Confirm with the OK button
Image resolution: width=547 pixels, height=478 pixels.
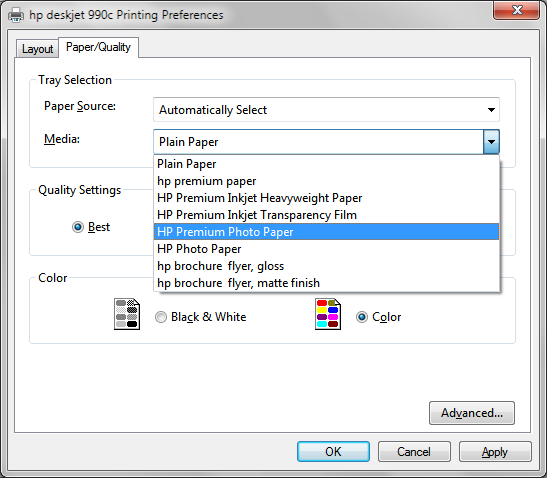333,451
